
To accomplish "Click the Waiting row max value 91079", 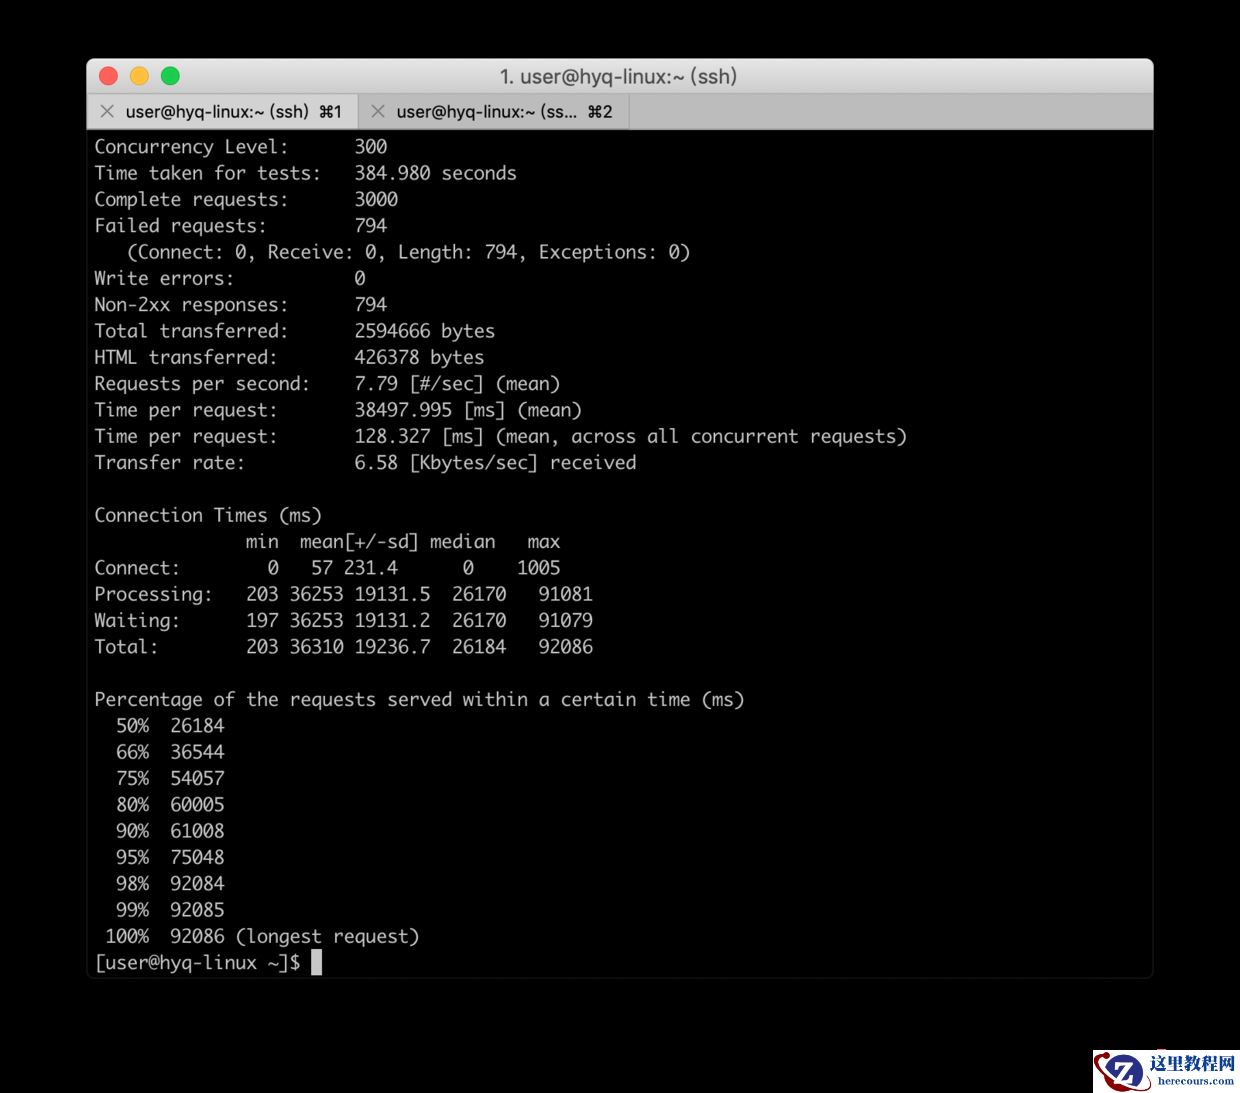I will tap(566, 620).
